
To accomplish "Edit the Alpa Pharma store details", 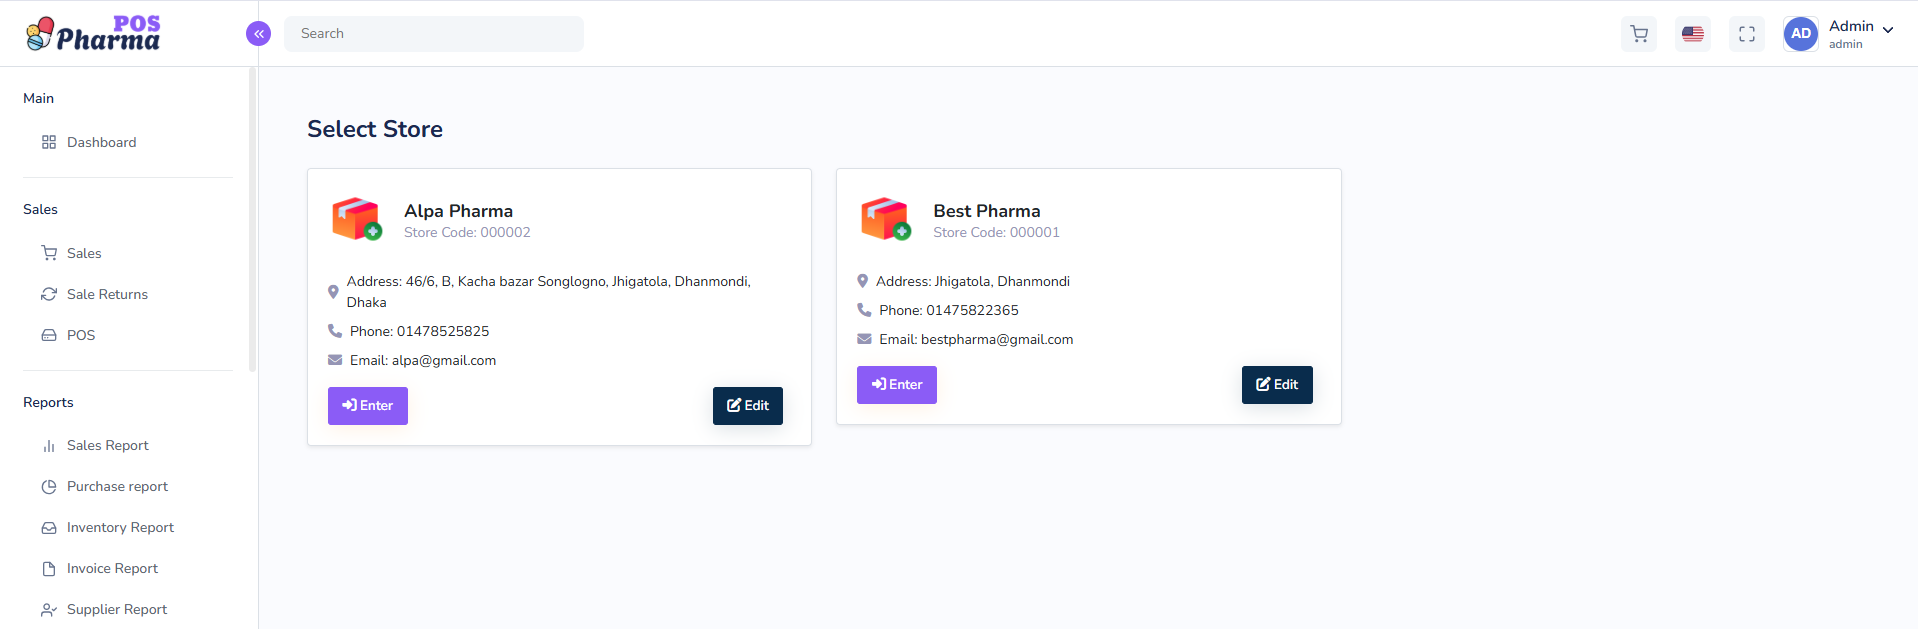I will 747,406.
